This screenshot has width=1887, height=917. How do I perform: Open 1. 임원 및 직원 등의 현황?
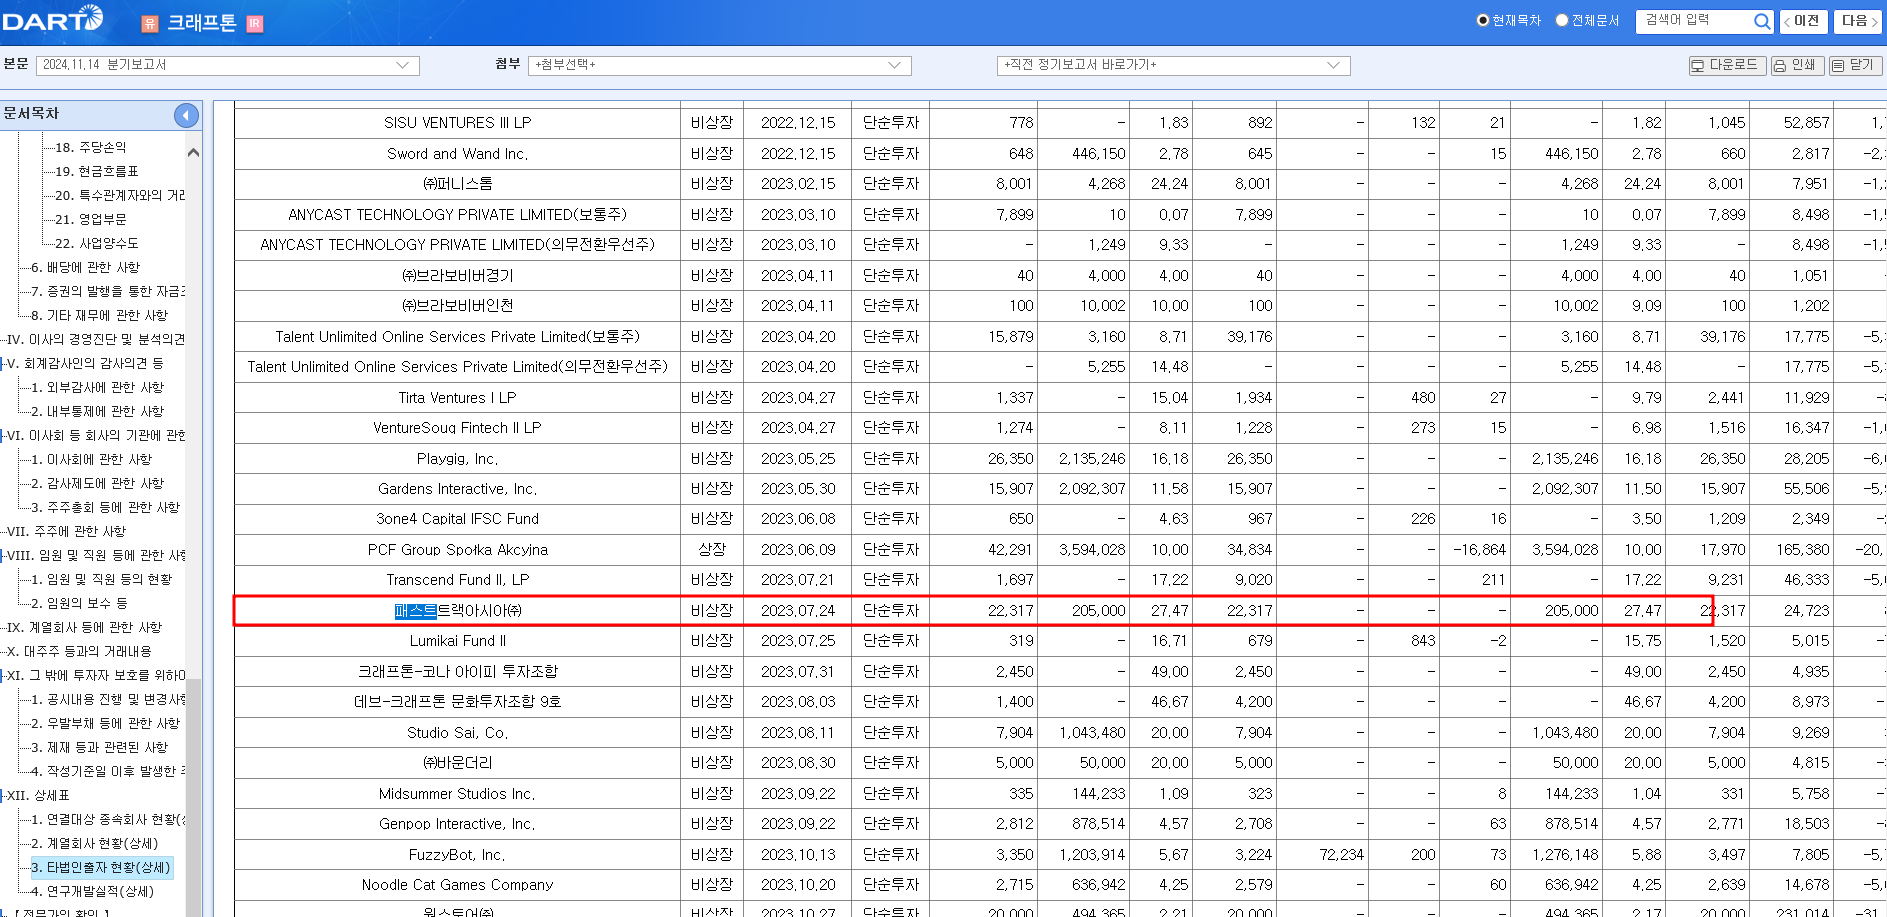coord(101,579)
